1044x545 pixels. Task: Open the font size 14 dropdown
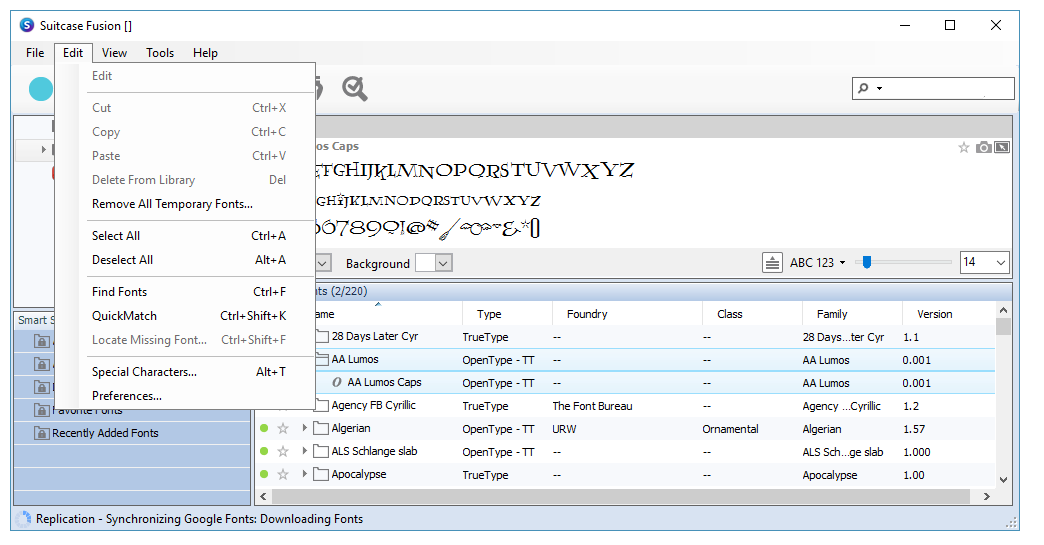(x=1000, y=263)
